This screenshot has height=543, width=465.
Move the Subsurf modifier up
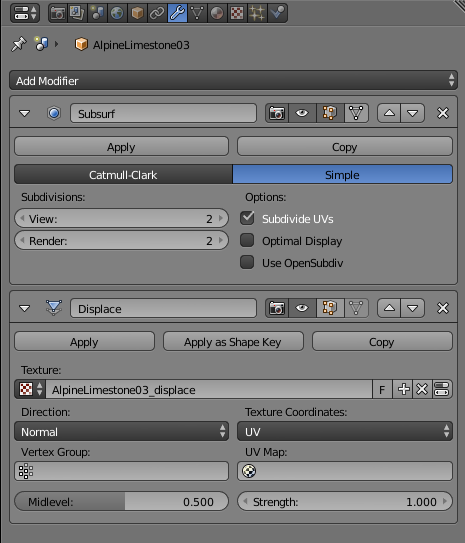click(389, 113)
